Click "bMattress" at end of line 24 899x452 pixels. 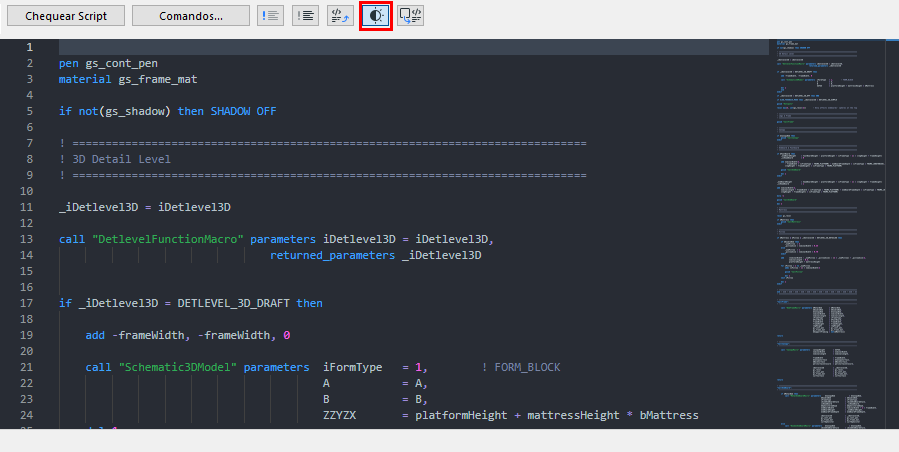(x=669, y=415)
